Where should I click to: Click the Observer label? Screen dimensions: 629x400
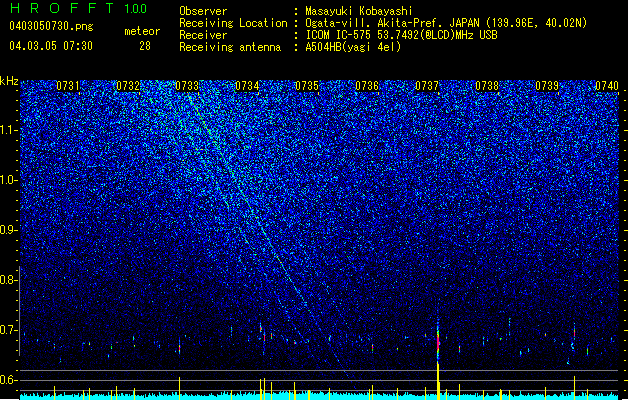click(x=203, y=11)
